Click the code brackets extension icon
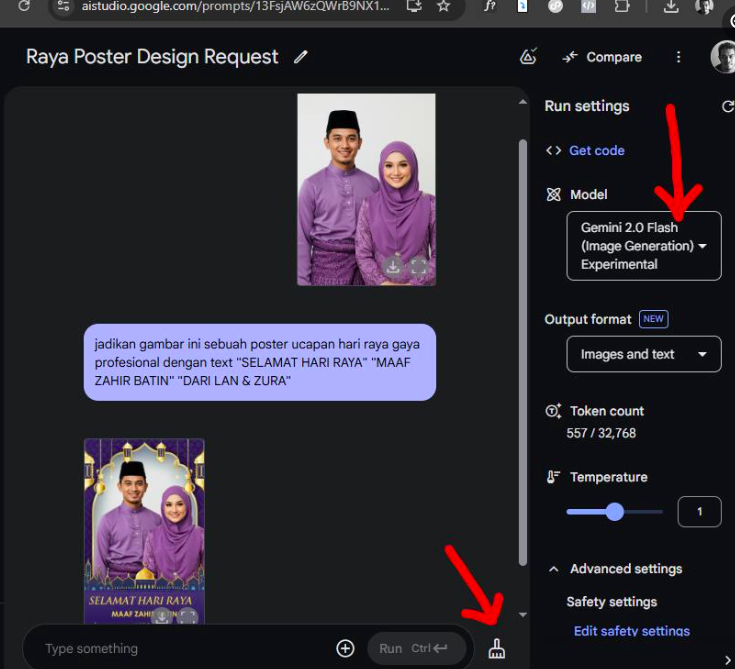 (x=588, y=6)
